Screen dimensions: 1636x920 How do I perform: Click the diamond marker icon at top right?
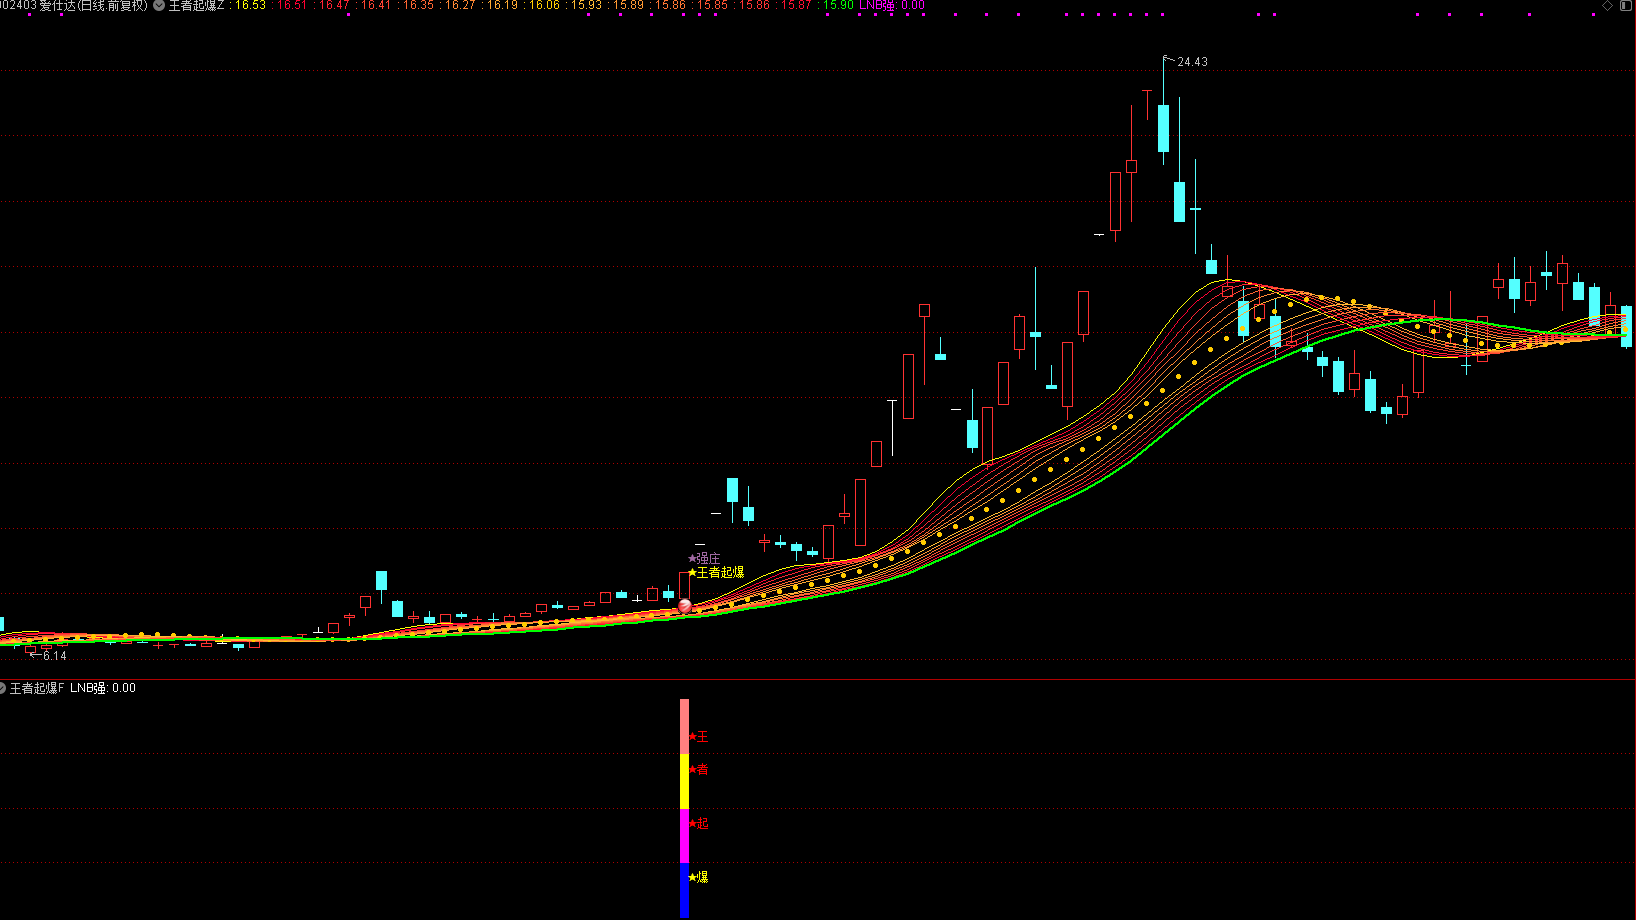(1608, 5)
